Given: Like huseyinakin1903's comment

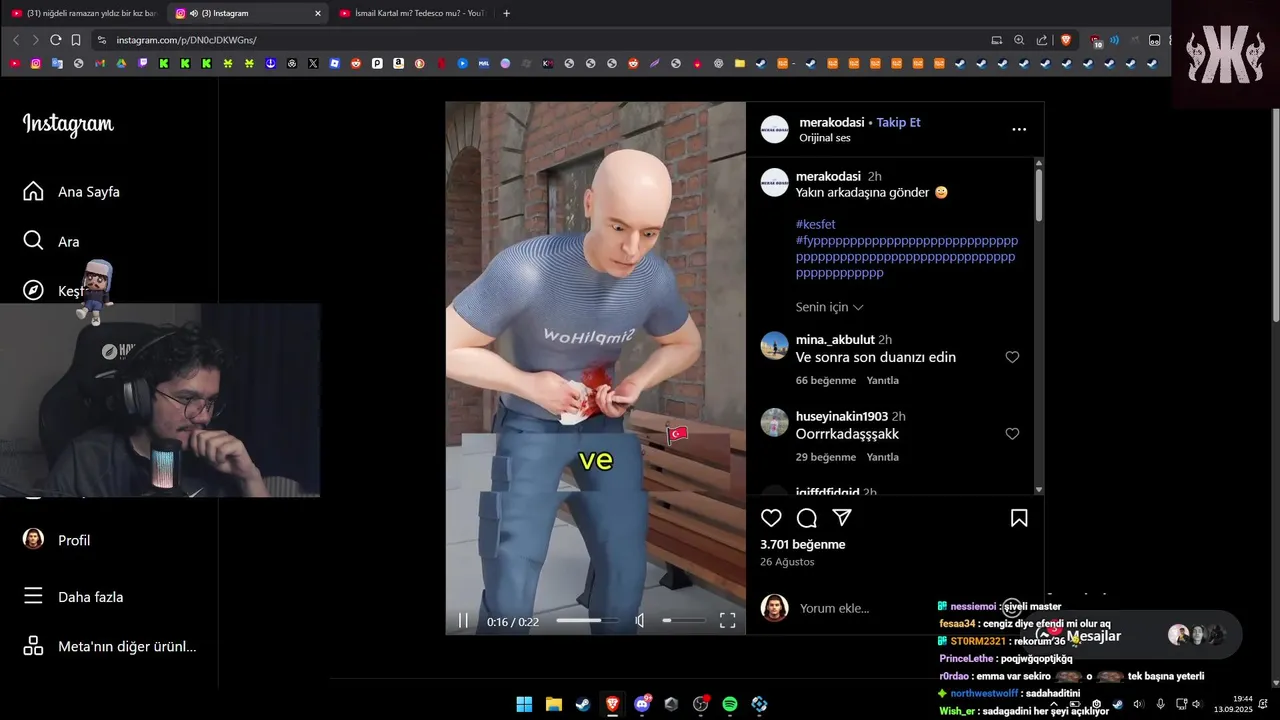Looking at the screenshot, I should (x=1012, y=434).
